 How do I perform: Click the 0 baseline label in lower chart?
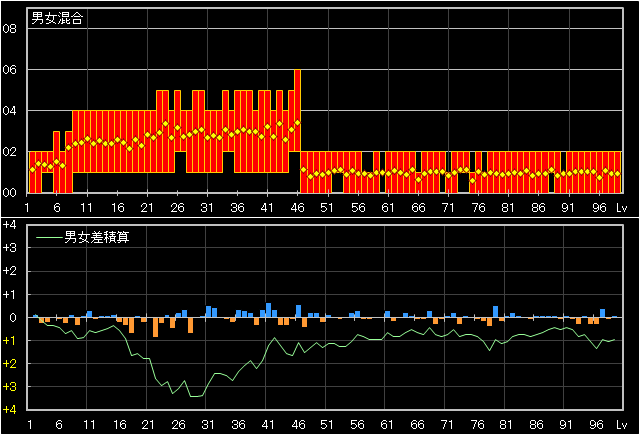[x=13, y=317]
